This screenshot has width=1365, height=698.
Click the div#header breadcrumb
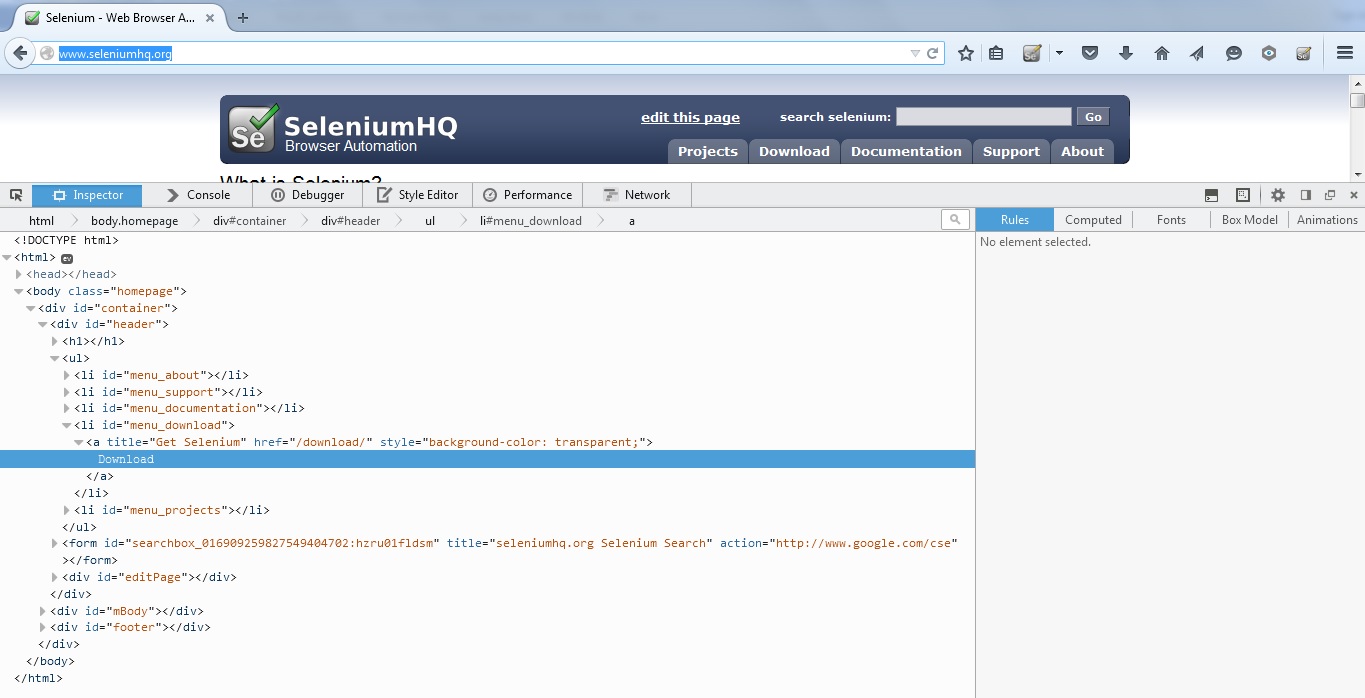(350, 221)
